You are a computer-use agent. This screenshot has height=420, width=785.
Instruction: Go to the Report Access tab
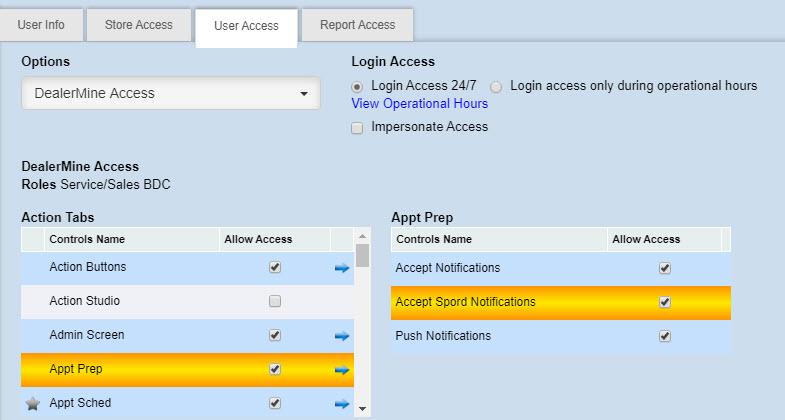(357, 25)
